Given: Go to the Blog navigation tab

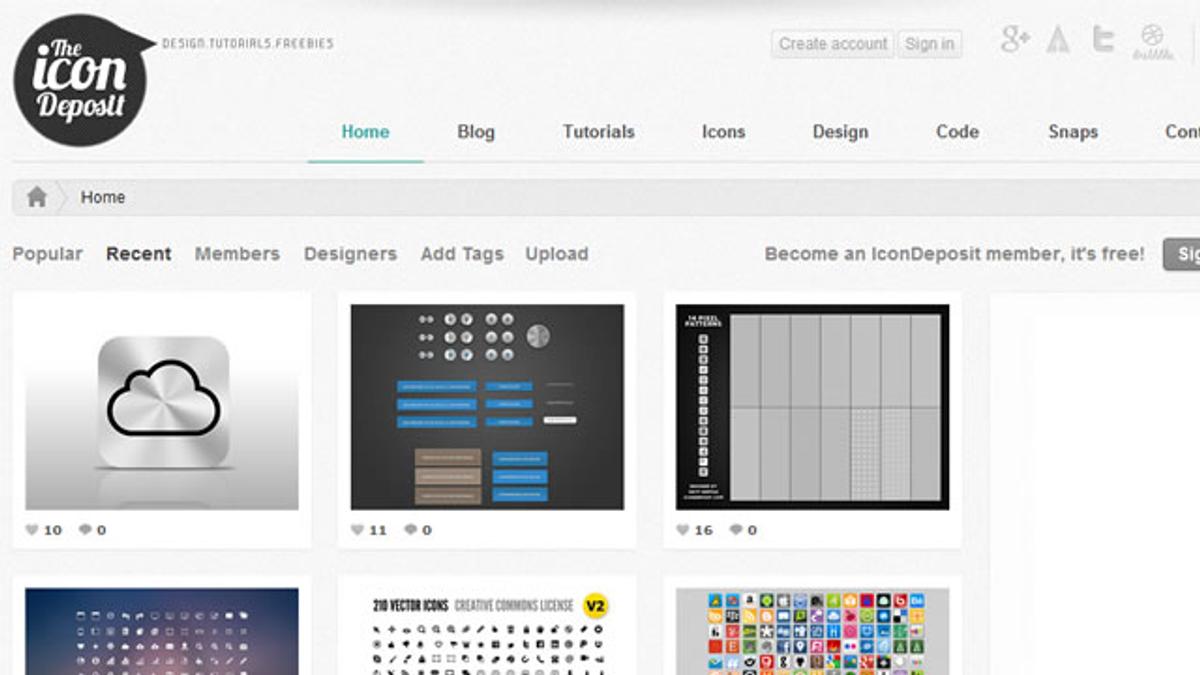Looking at the screenshot, I should click(x=476, y=132).
